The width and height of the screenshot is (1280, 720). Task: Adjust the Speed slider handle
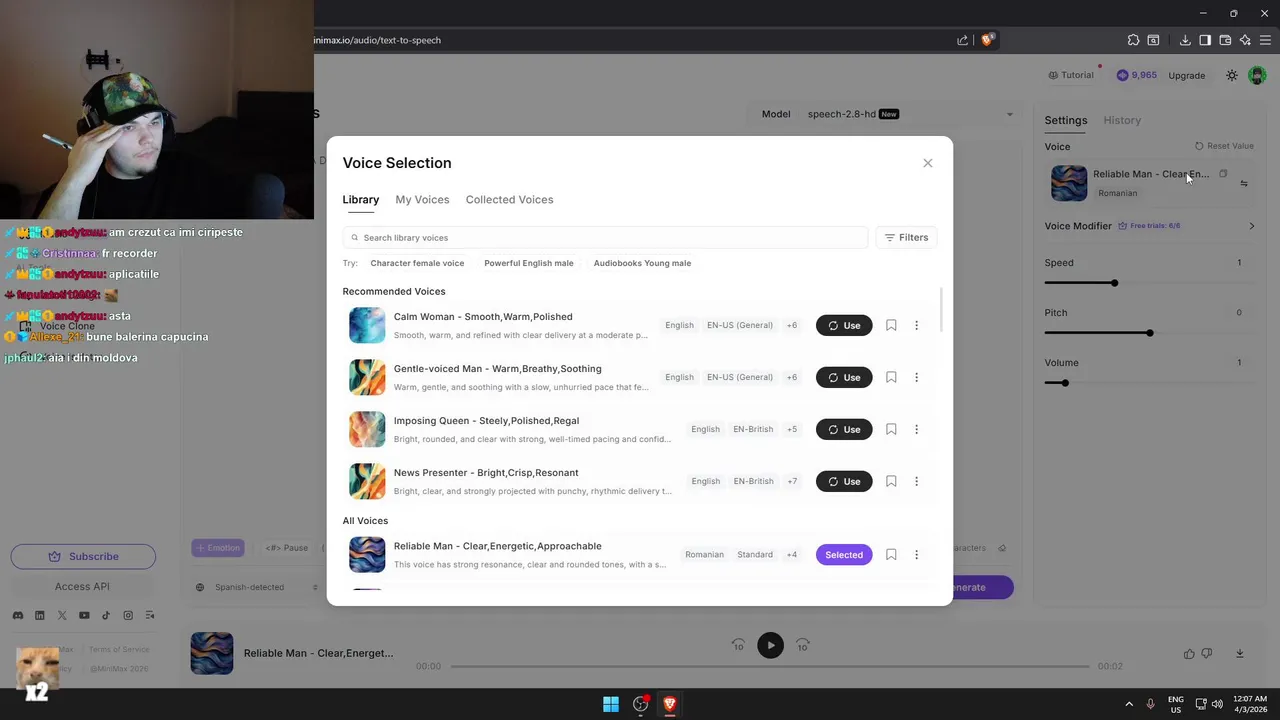1114,283
